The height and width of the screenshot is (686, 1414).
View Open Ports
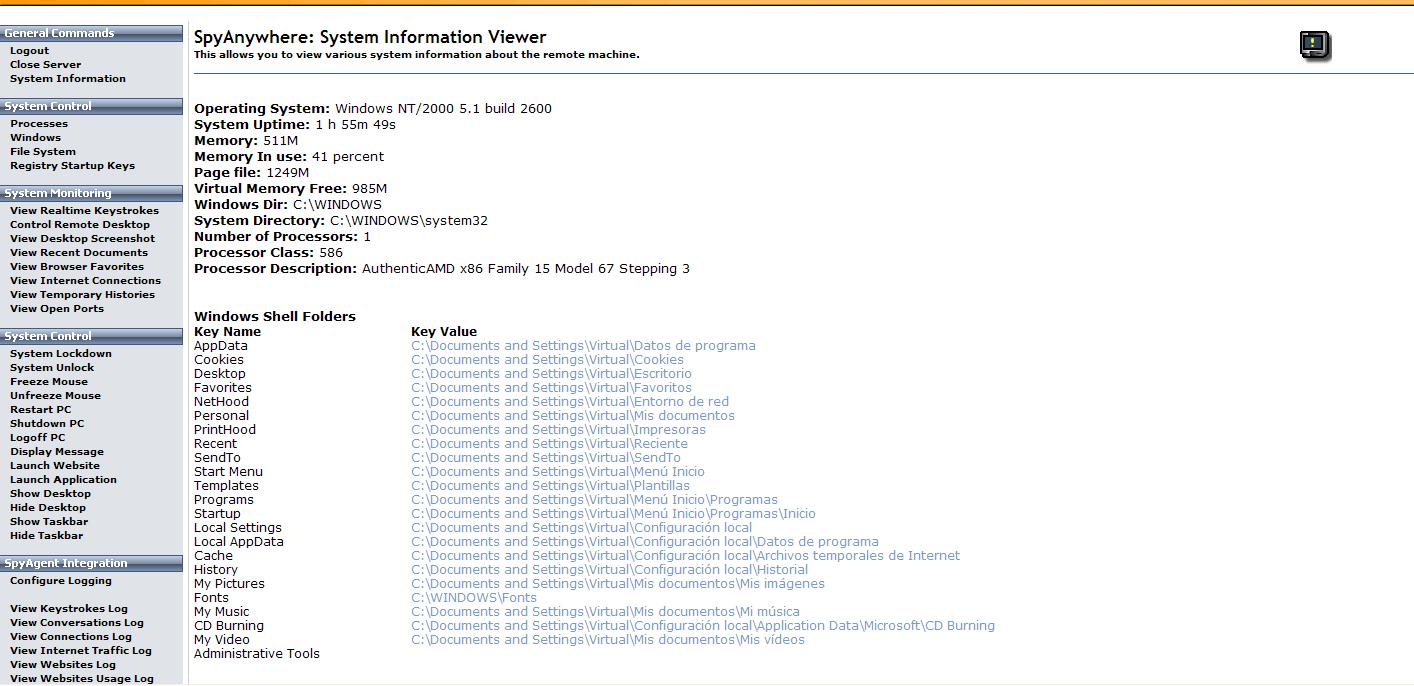point(55,309)
